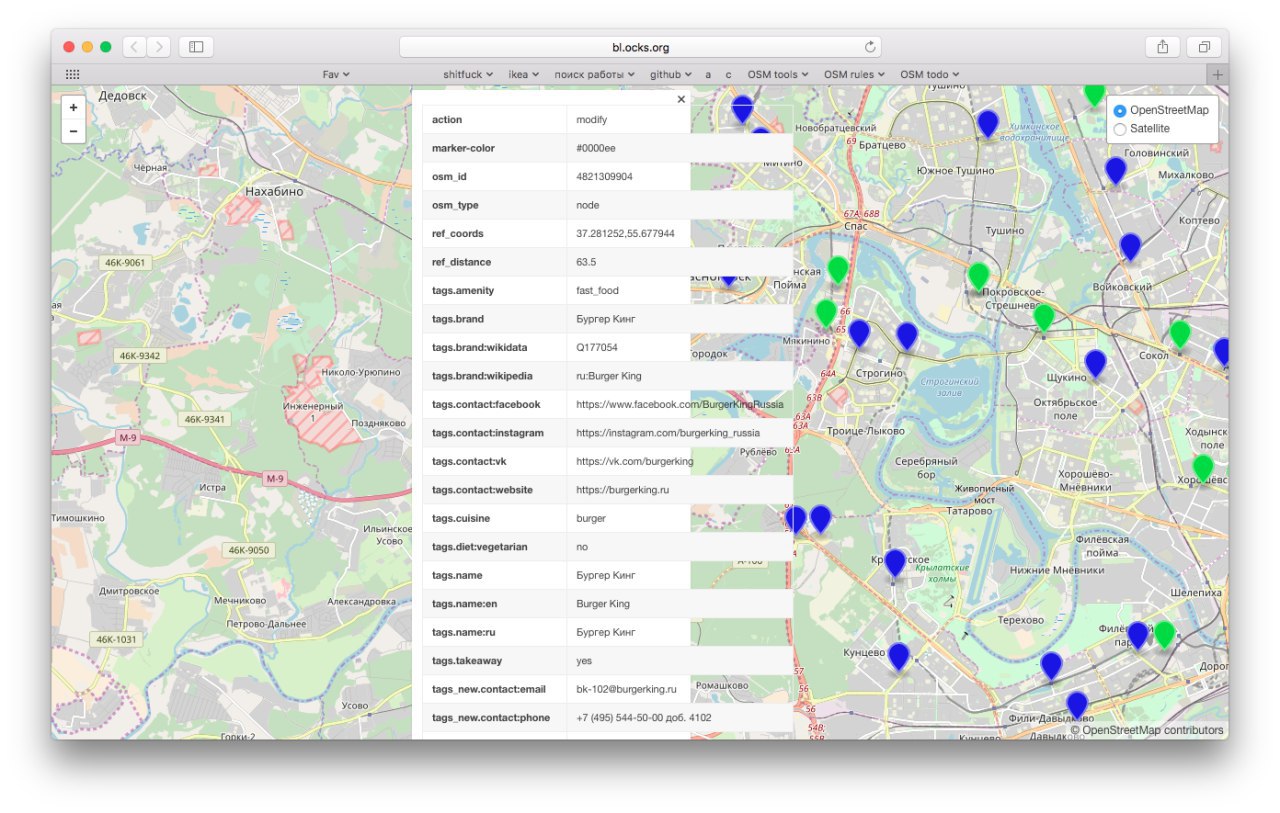
Task: Click the bl.ocks.org address bar
Action: [640, 47]
